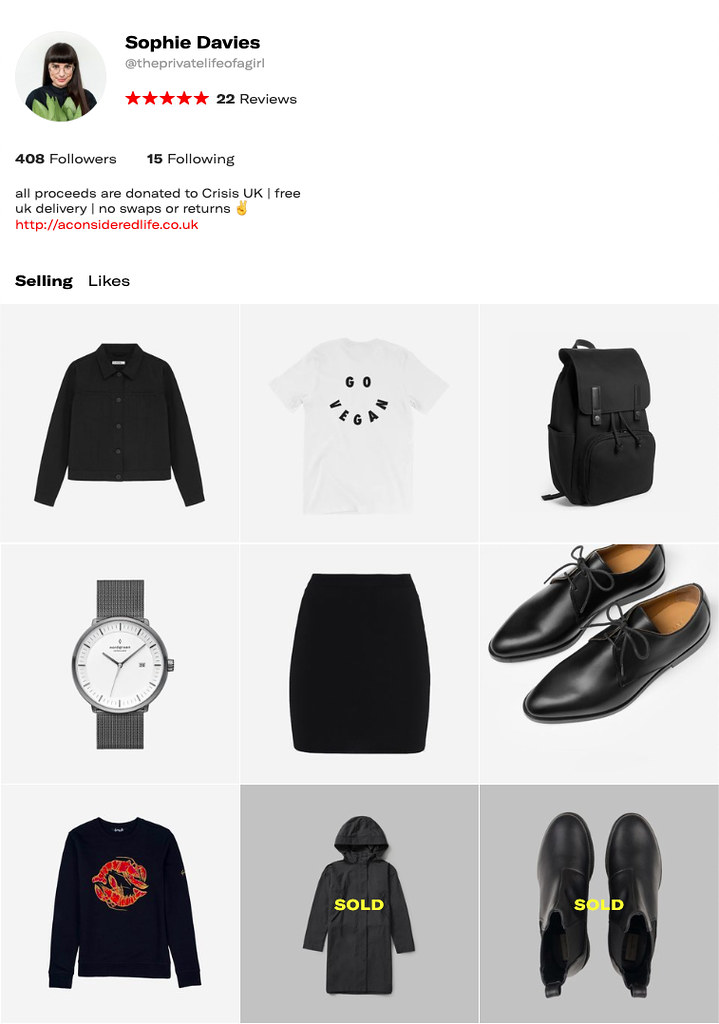The image size is (719, 1024).
Task: View the 15 Following list
Action: point(191,159)
